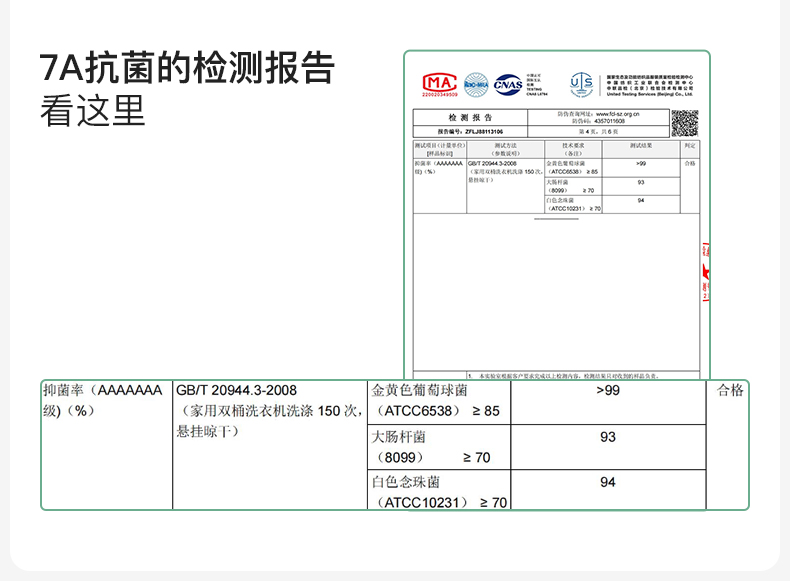
Task: Click the "级)(%)" line in the enlarged table
Action: (69, 411)
